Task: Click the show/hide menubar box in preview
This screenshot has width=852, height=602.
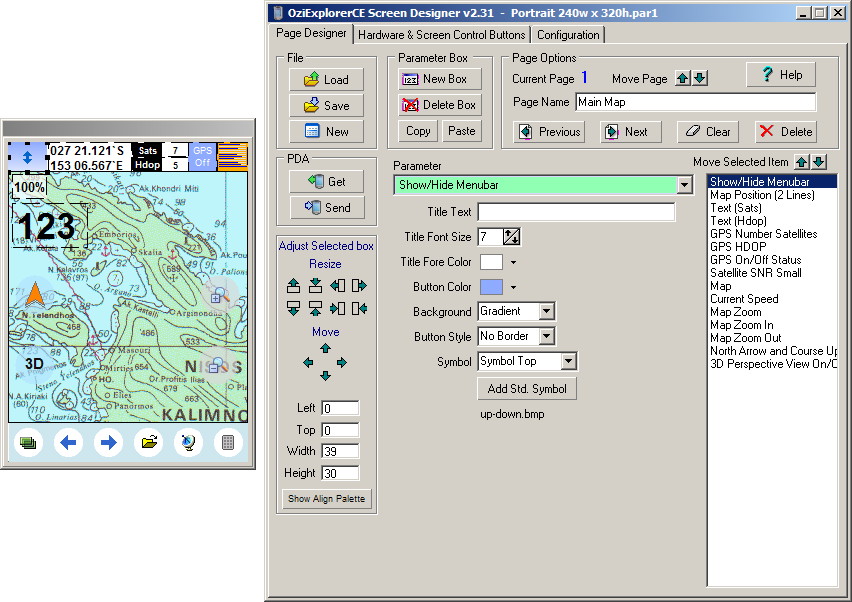Action: (x=28, y=157)
